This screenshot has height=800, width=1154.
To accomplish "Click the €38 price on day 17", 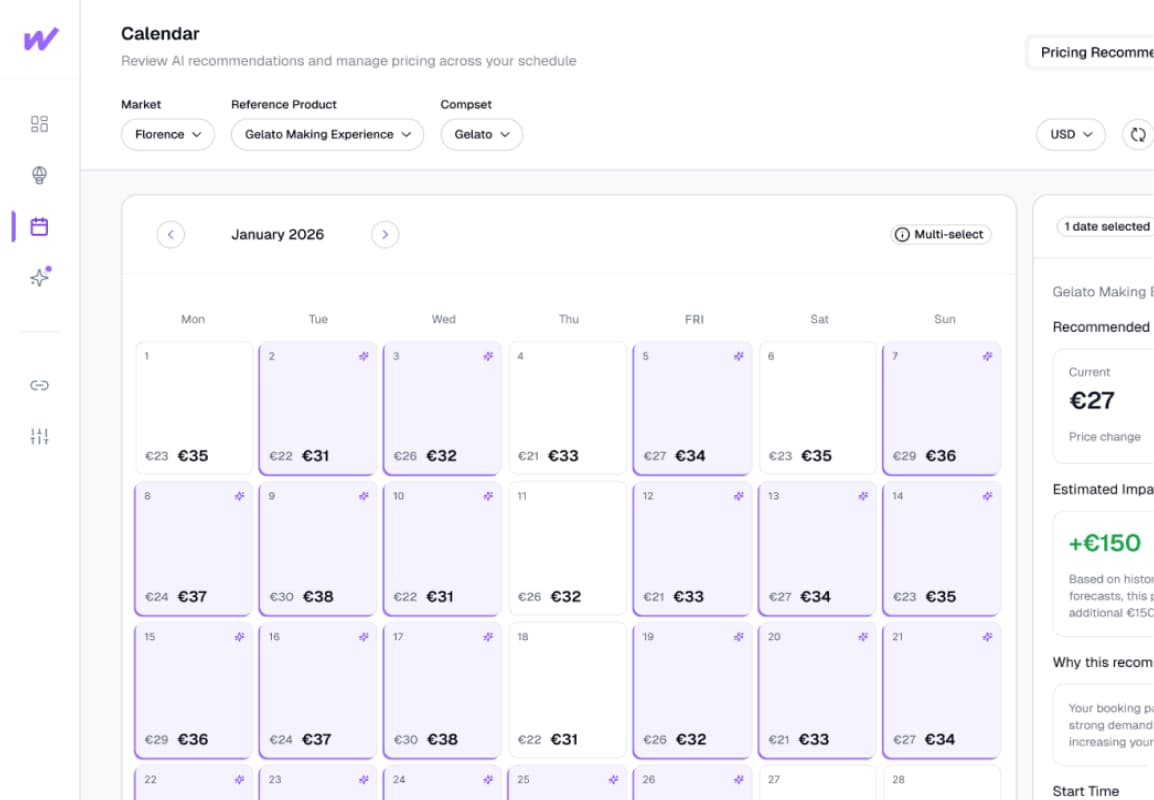I will click(442, 740).
